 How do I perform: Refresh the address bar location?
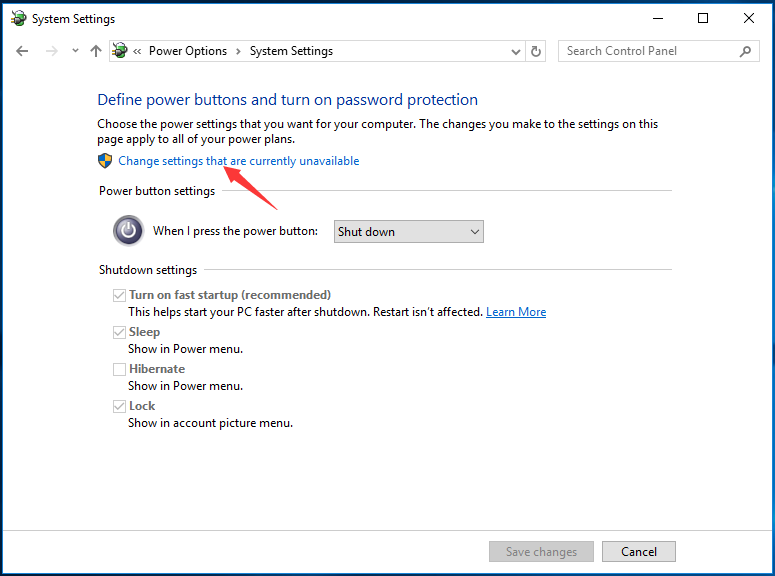point(536,51)
